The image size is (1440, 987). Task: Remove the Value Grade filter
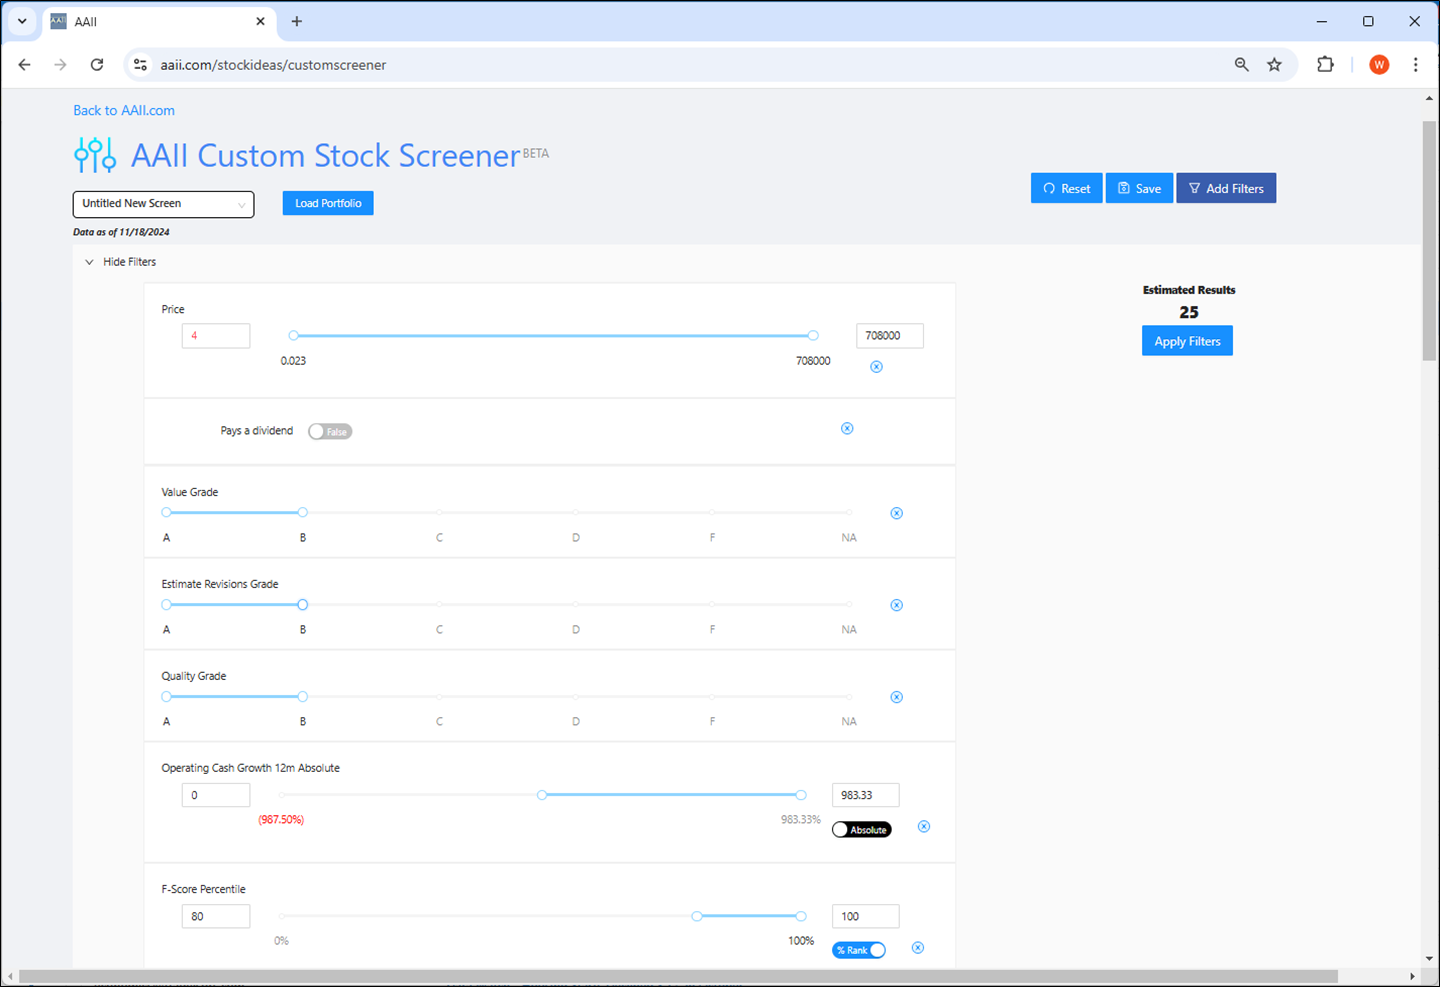(x=897, y=513)
